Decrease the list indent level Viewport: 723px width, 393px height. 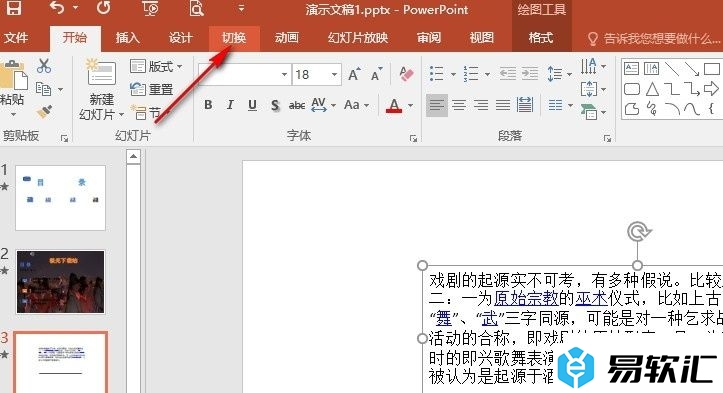(508, 74)
